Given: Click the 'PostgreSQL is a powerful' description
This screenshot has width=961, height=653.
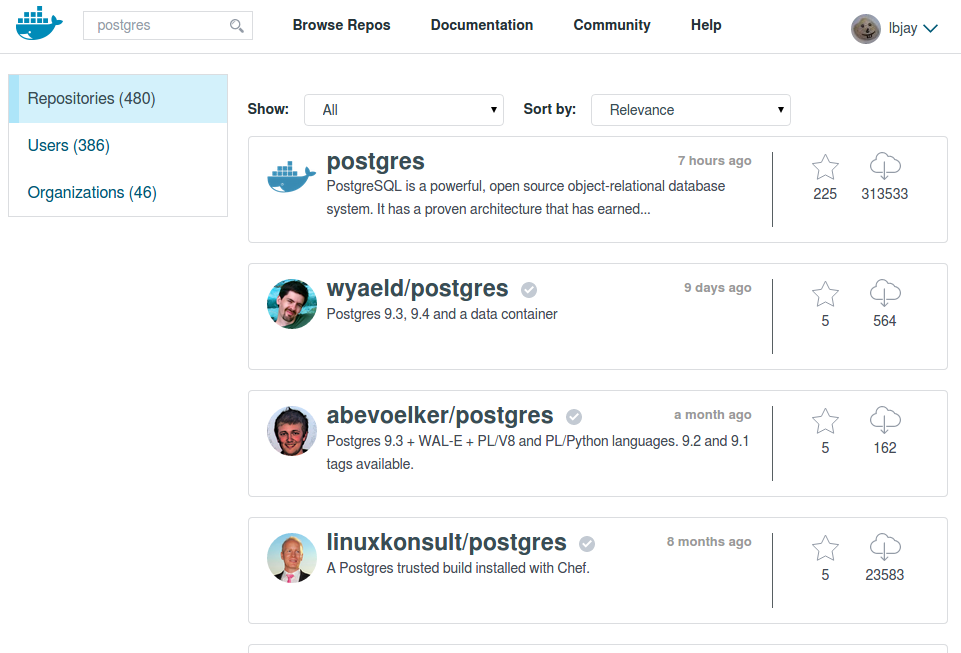Looking at the screenshot, I should 526,197.
